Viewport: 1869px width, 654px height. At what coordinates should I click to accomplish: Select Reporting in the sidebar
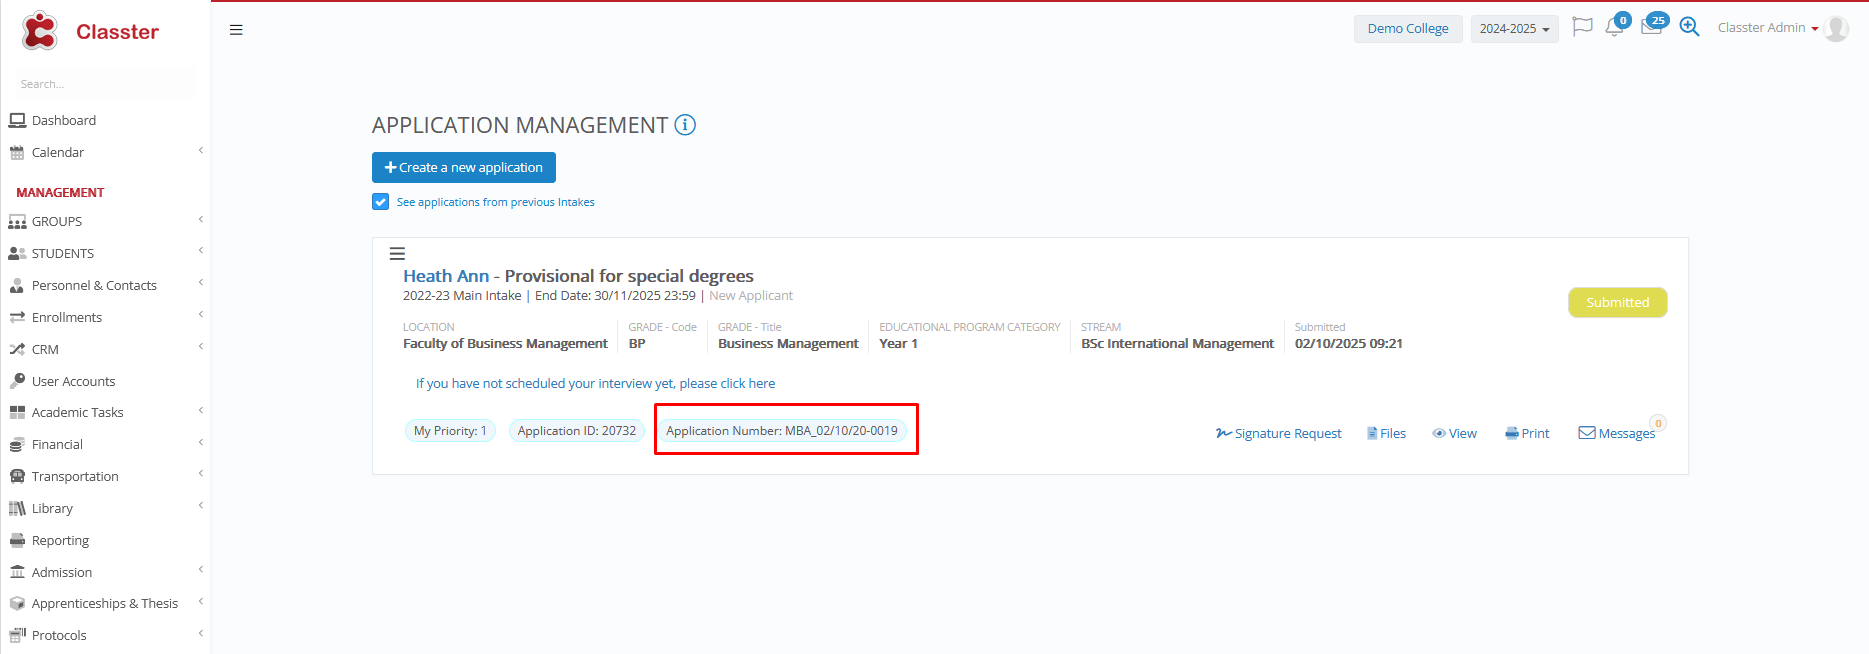click(x=60, y=541)
